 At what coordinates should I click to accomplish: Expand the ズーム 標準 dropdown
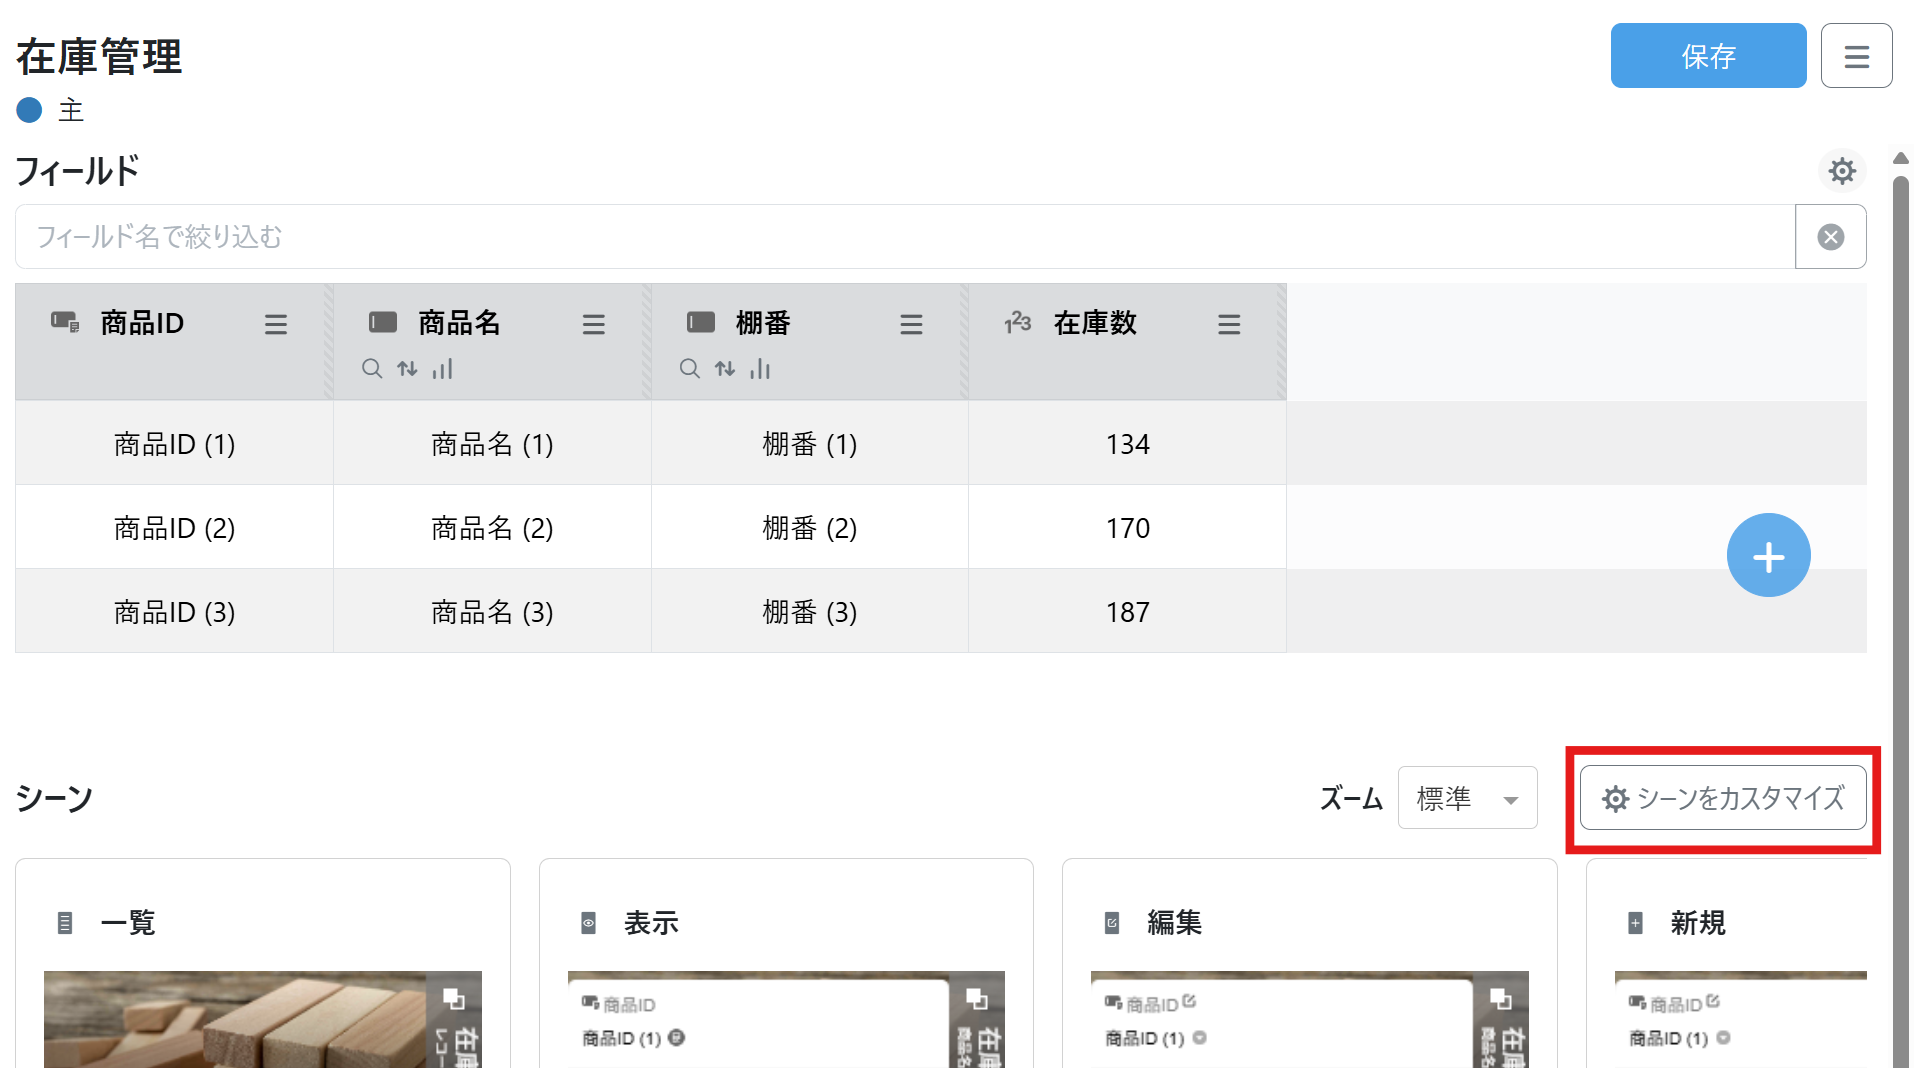pyautogui.click(x=1467, y=799)
